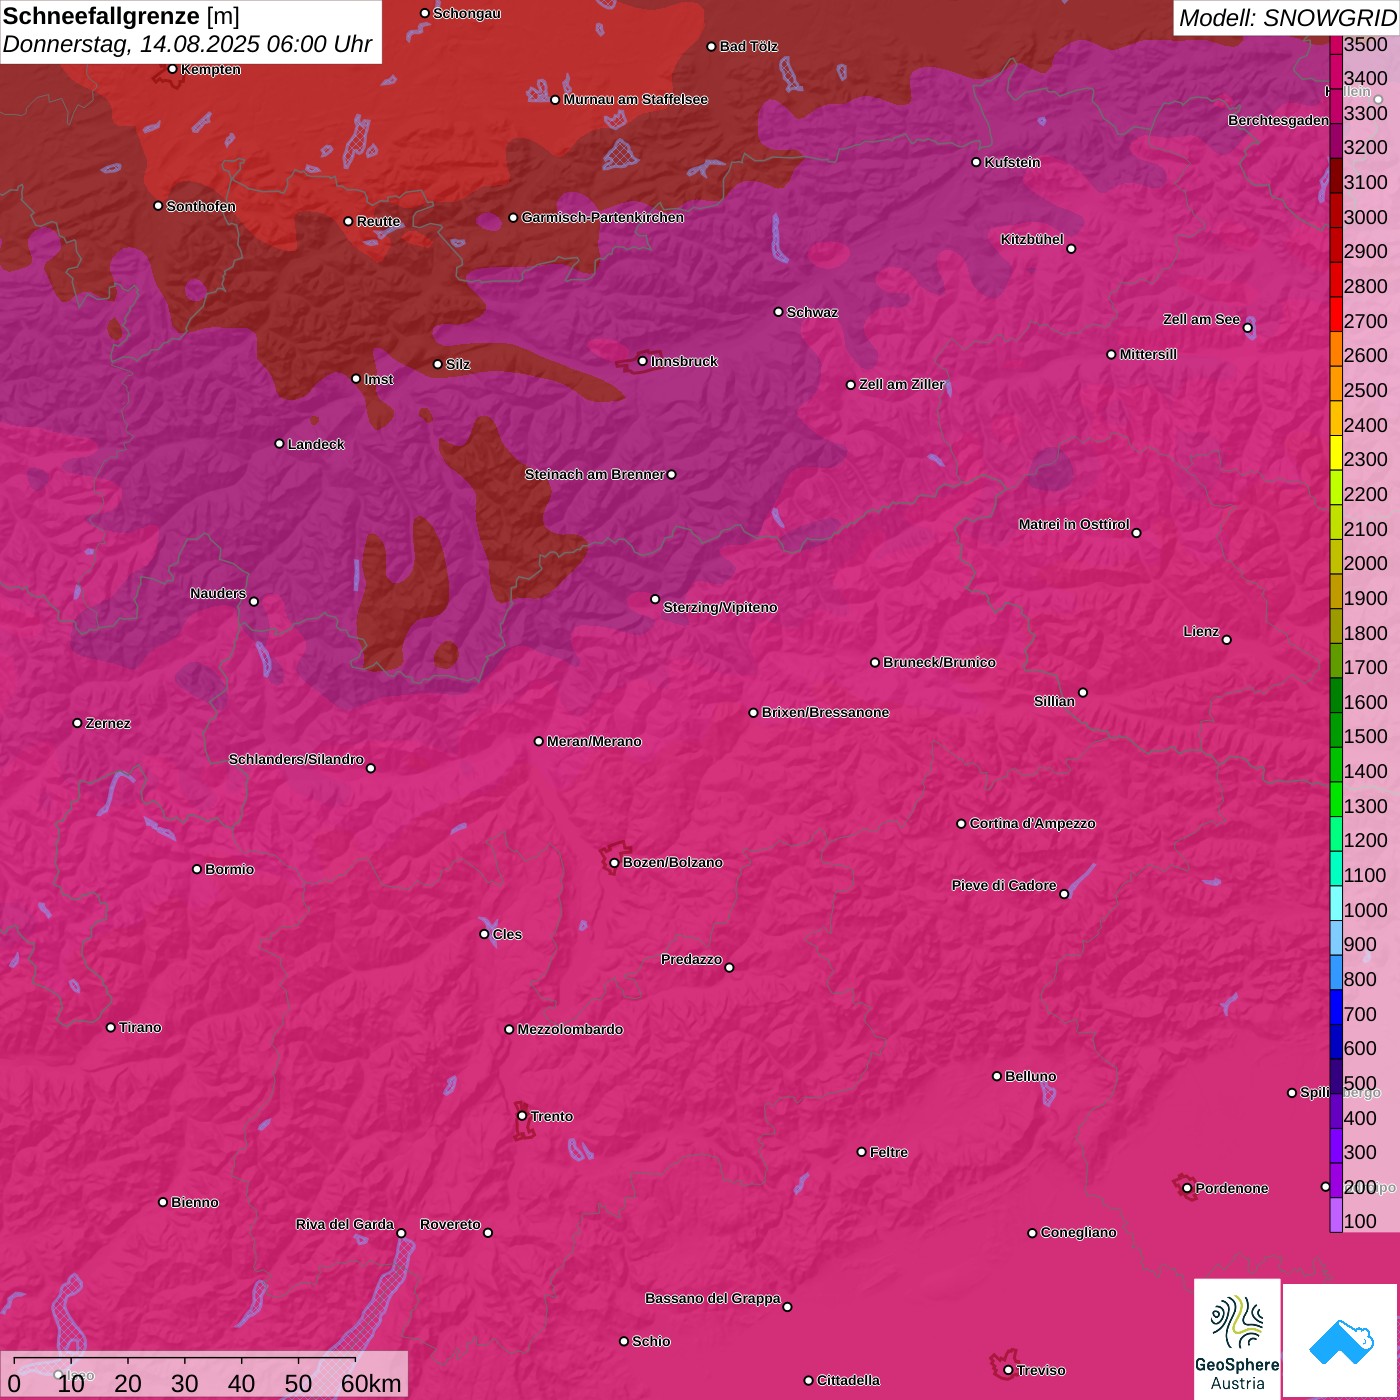
Task: Click the Kufstein location dot
Action: (976, 162)
